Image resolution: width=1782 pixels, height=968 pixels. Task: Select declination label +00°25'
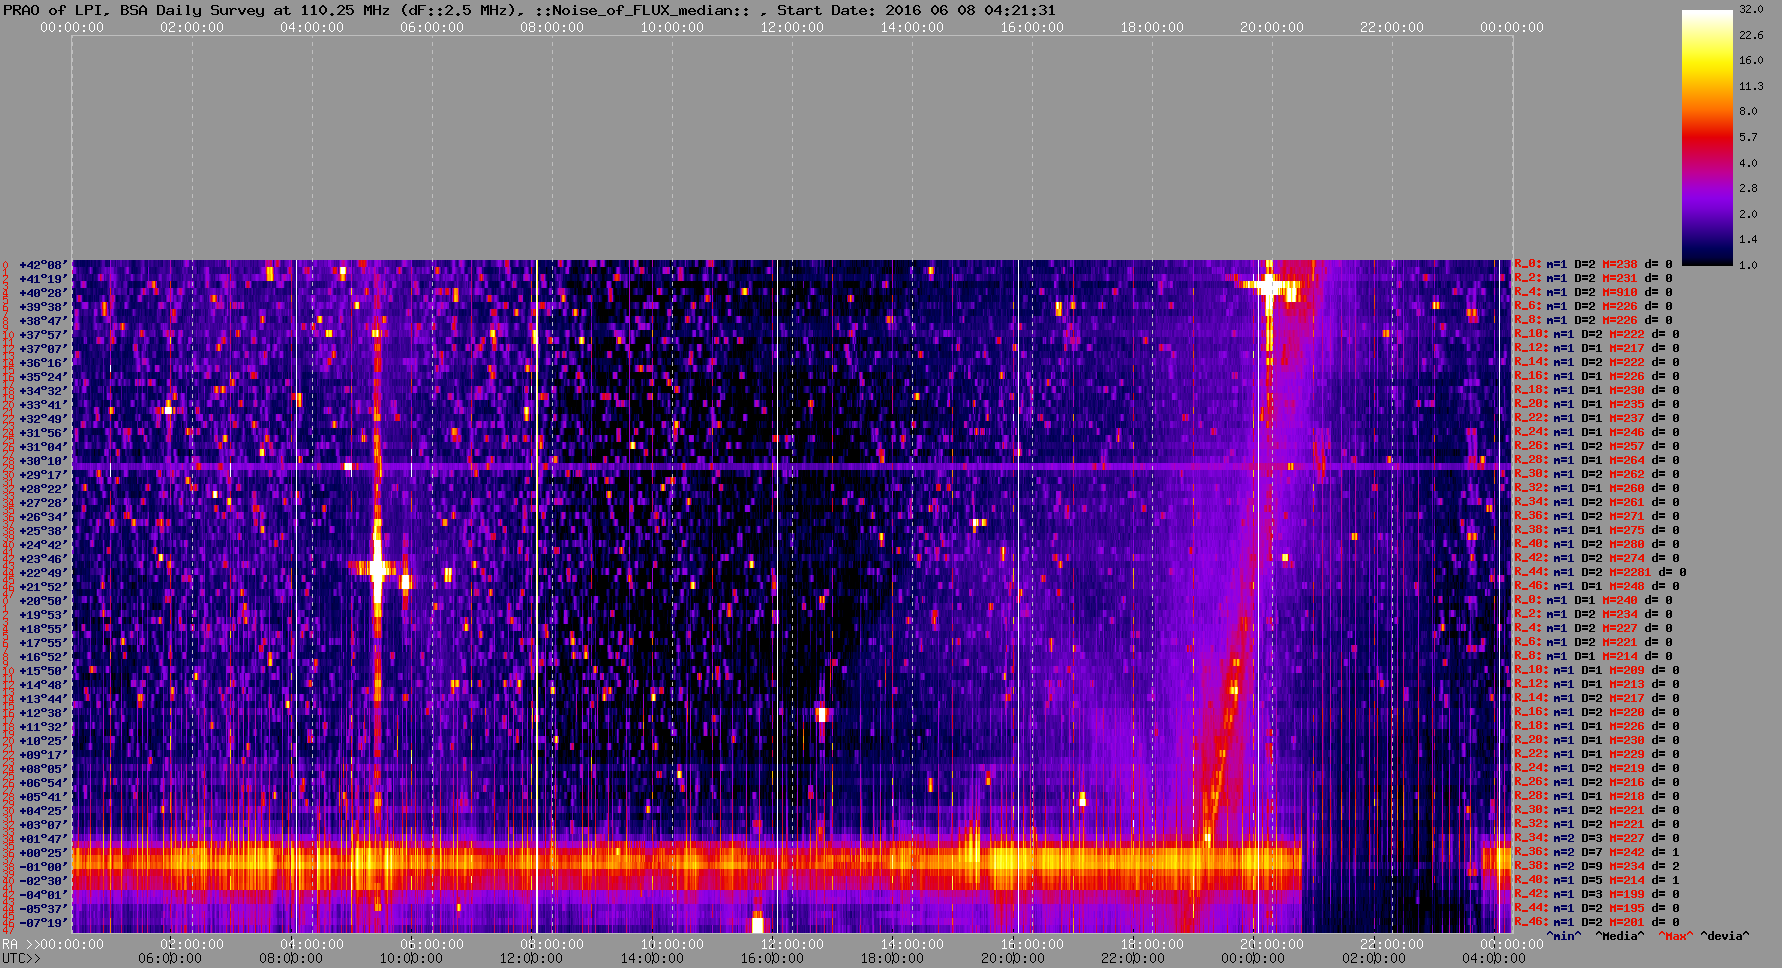44,853
